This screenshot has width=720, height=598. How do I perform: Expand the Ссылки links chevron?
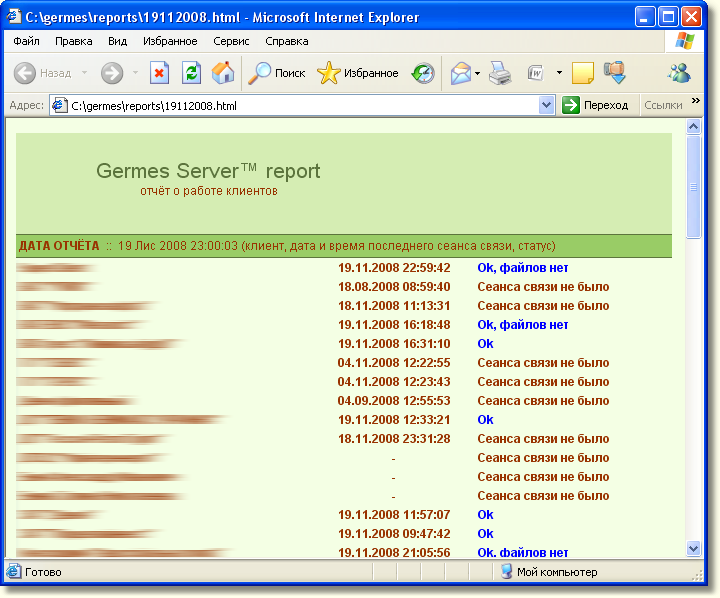point(696,101)
